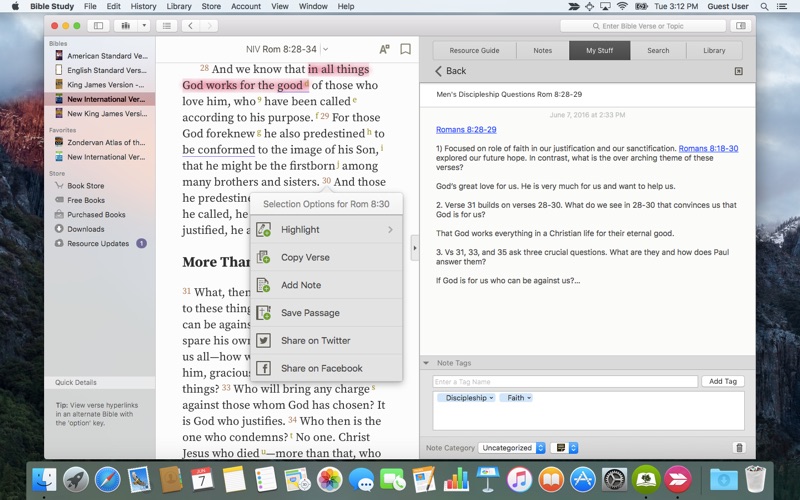Choose Copy Verse from selection options
This screenshot has height=500, width=800.
pos(327,257)
